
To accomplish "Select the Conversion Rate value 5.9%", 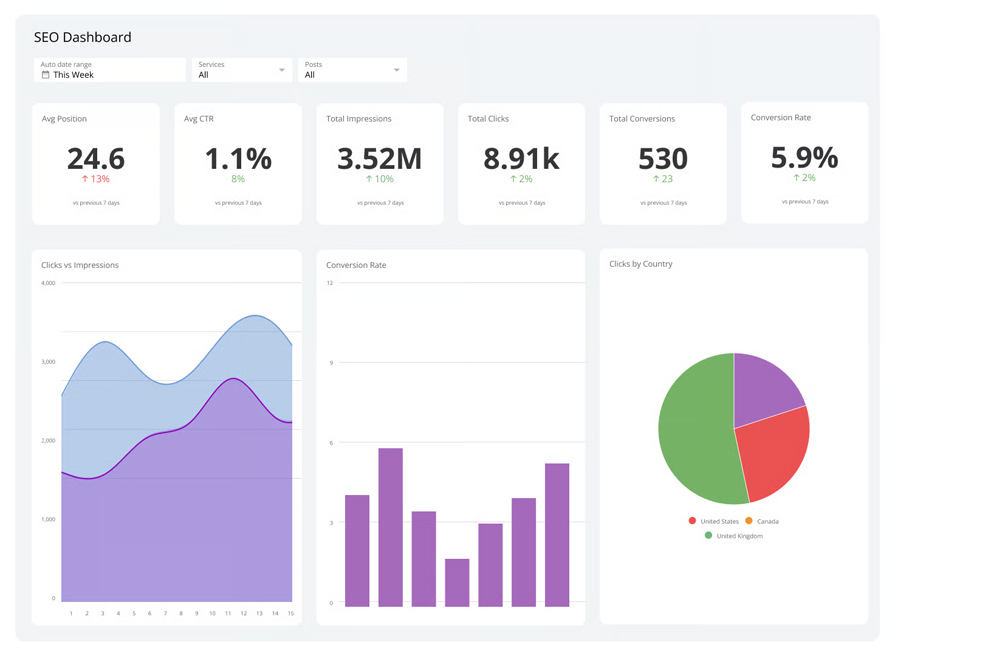I will tap(804, 157).
